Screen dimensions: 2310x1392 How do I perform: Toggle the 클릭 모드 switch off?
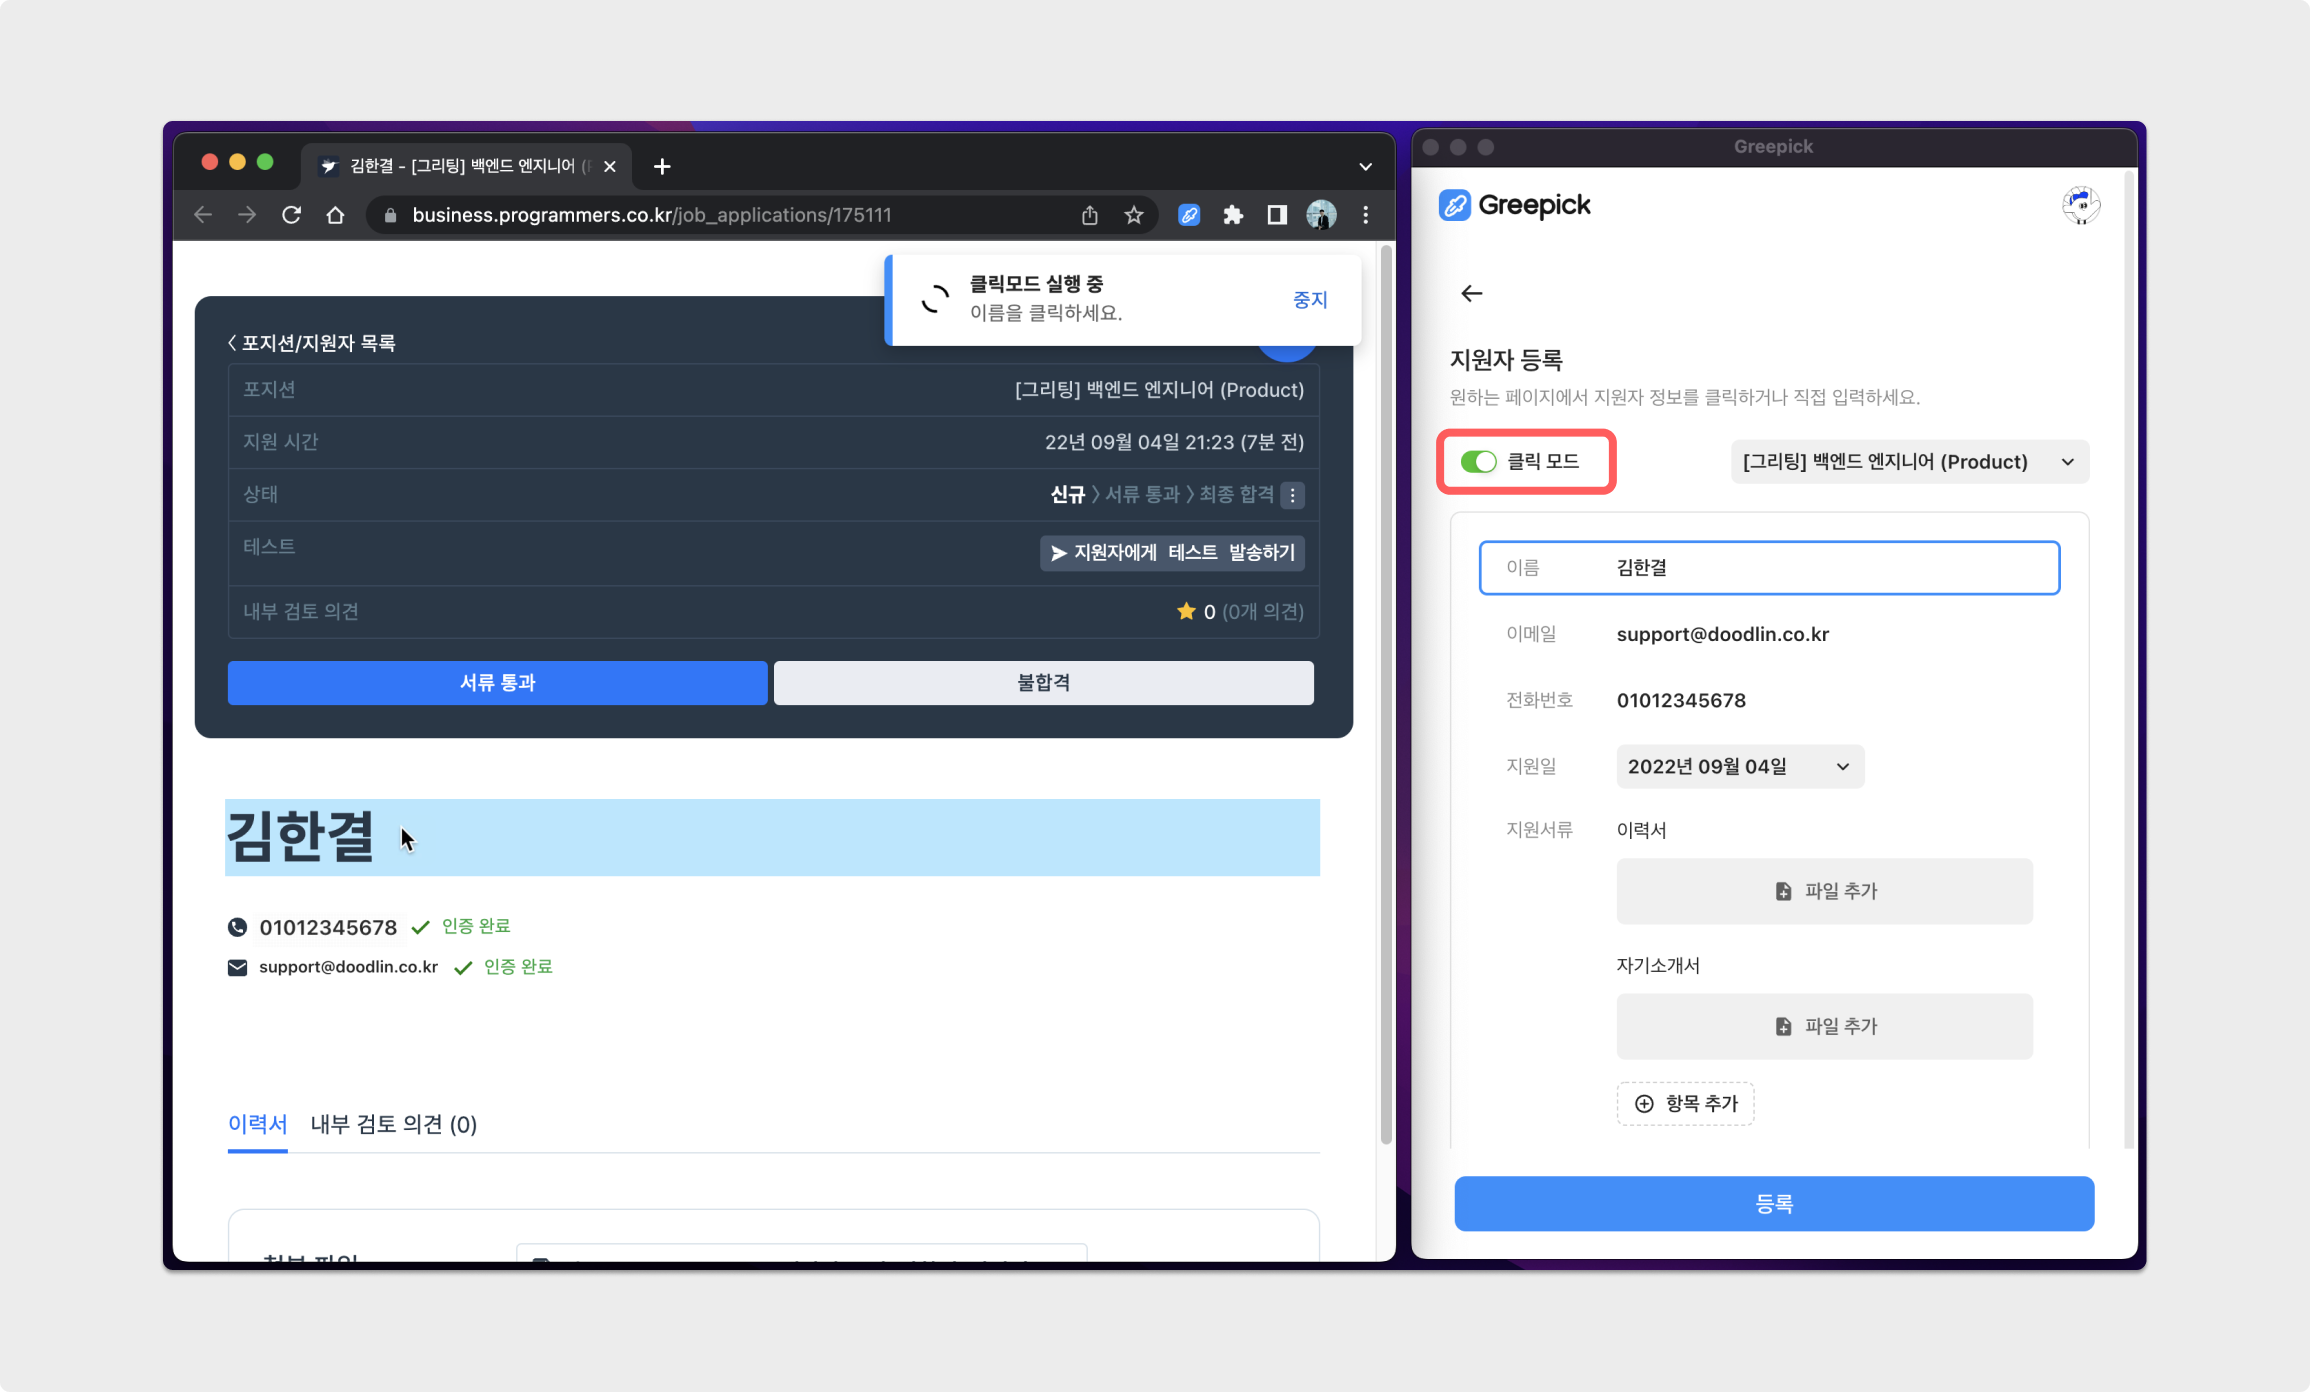click(x=1478, y=461)
